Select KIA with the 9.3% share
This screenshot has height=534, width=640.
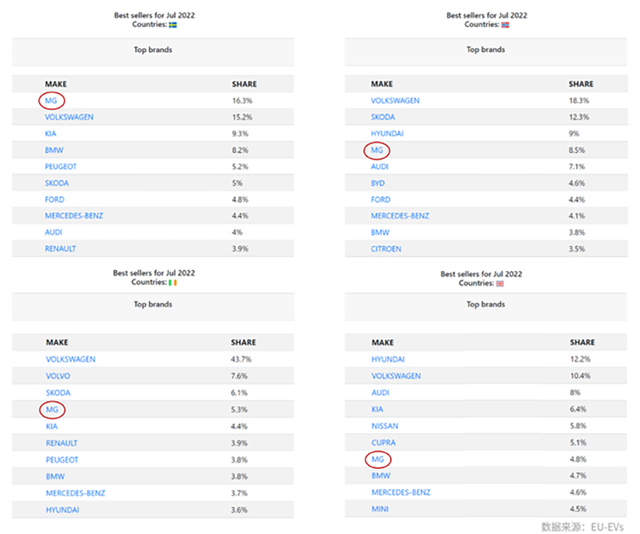coord(51,133)
